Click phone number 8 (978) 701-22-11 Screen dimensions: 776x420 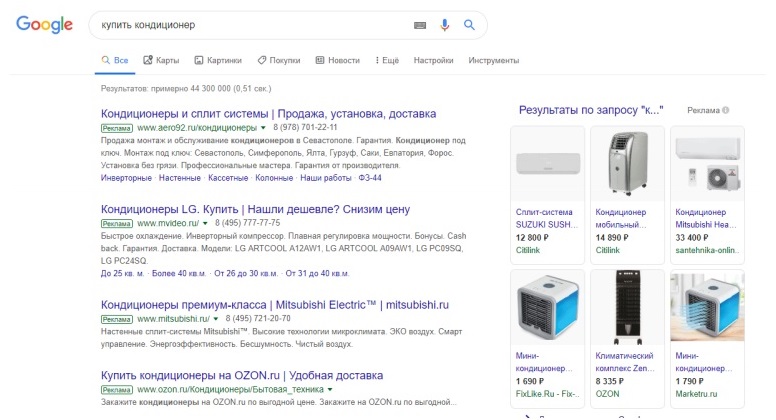point(305,128)
